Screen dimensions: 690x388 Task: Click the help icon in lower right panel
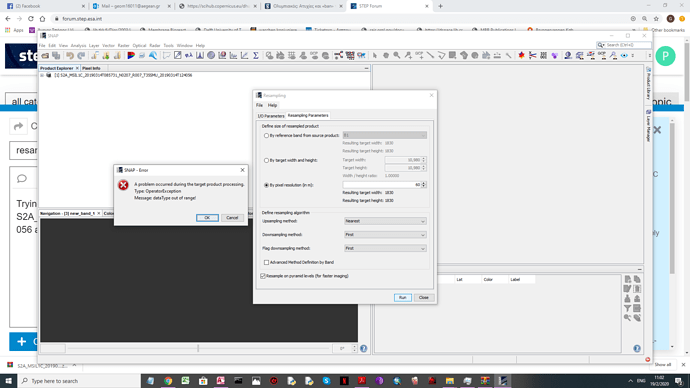click(x=637, y=348)
